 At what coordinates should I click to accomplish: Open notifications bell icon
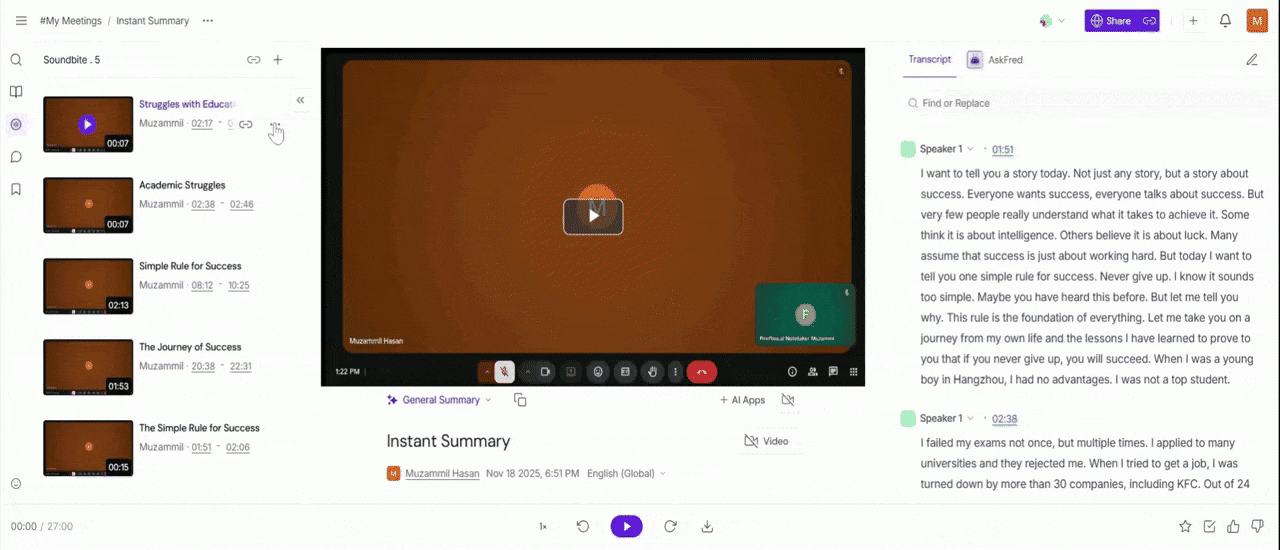pos(1225,20)
